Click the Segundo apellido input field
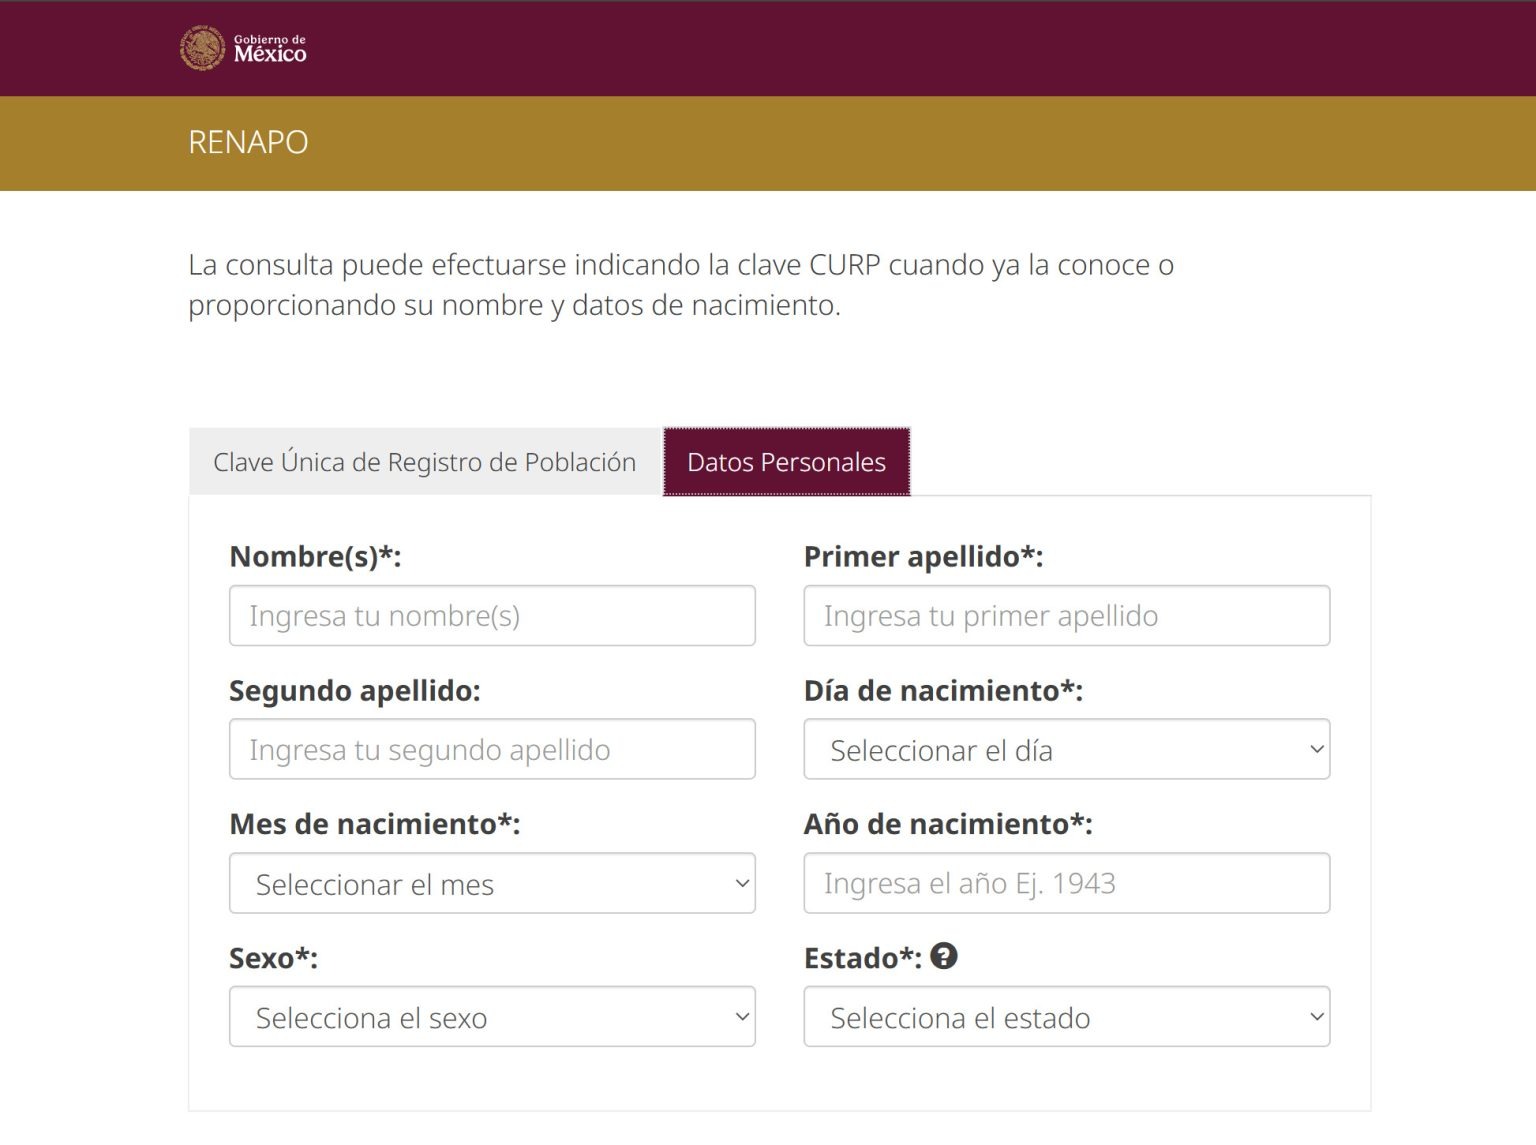 tap(492, 749)
